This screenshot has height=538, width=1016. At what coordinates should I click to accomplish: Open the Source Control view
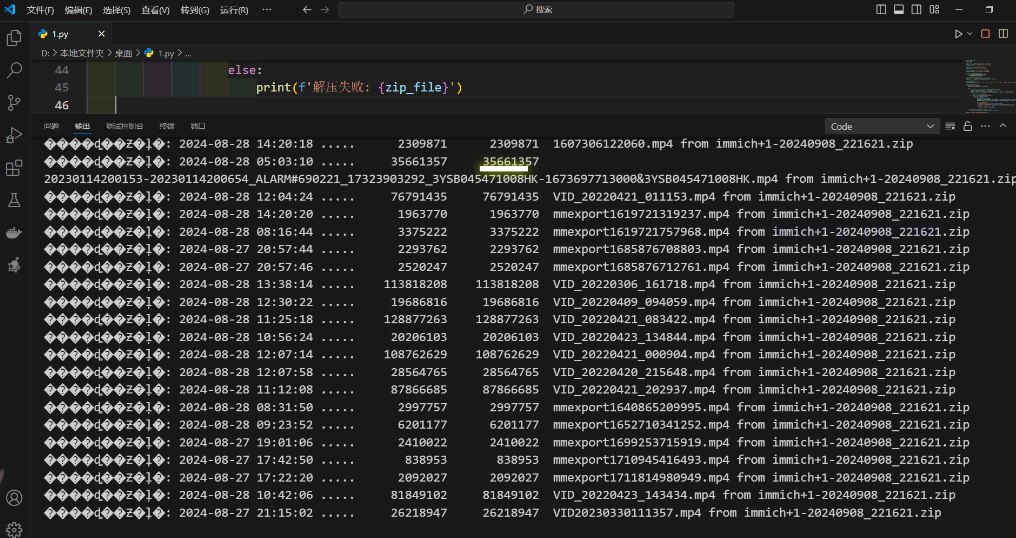click(x=14, y=103)
